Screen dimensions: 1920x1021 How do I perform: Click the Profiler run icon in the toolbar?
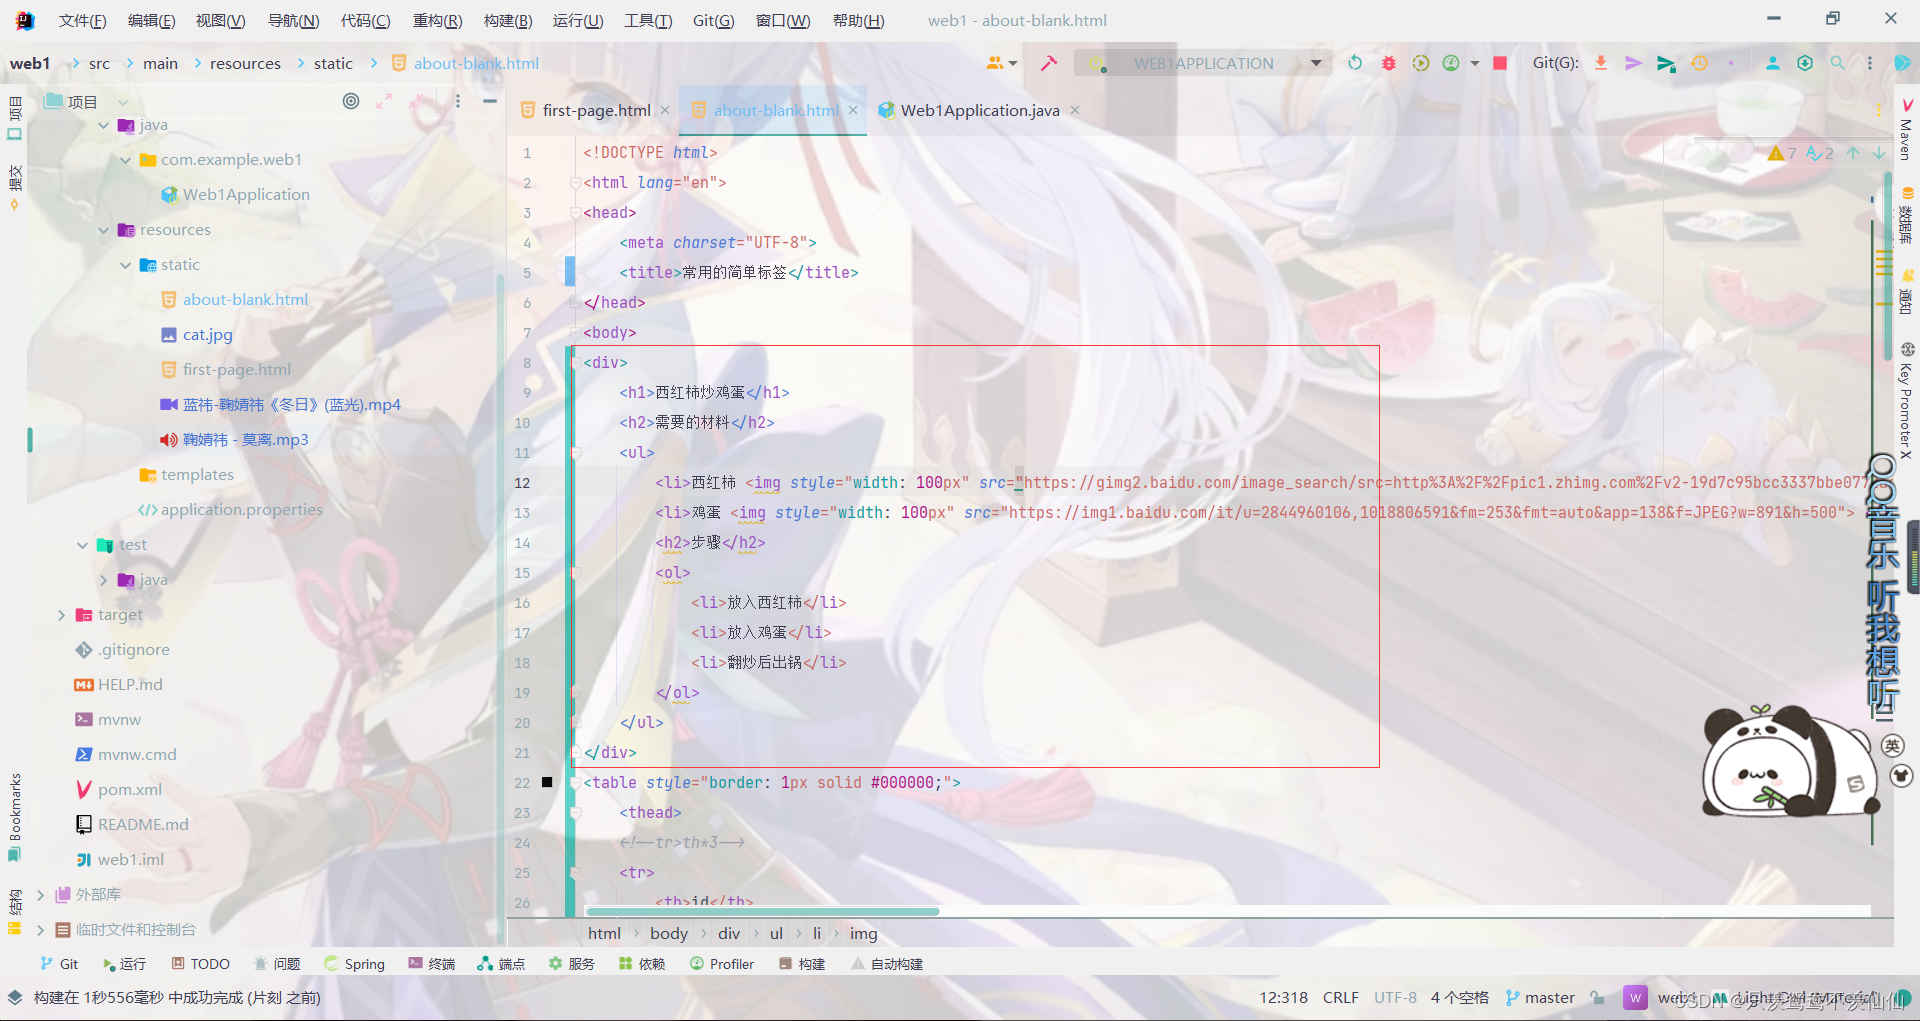click(1451, 63)
